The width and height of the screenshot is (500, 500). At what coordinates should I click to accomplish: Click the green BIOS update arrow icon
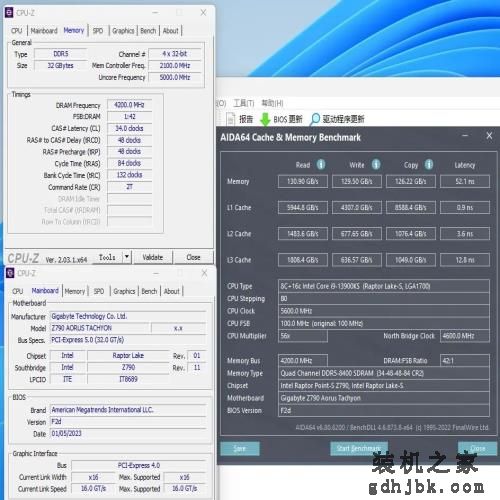click(265, 119)
